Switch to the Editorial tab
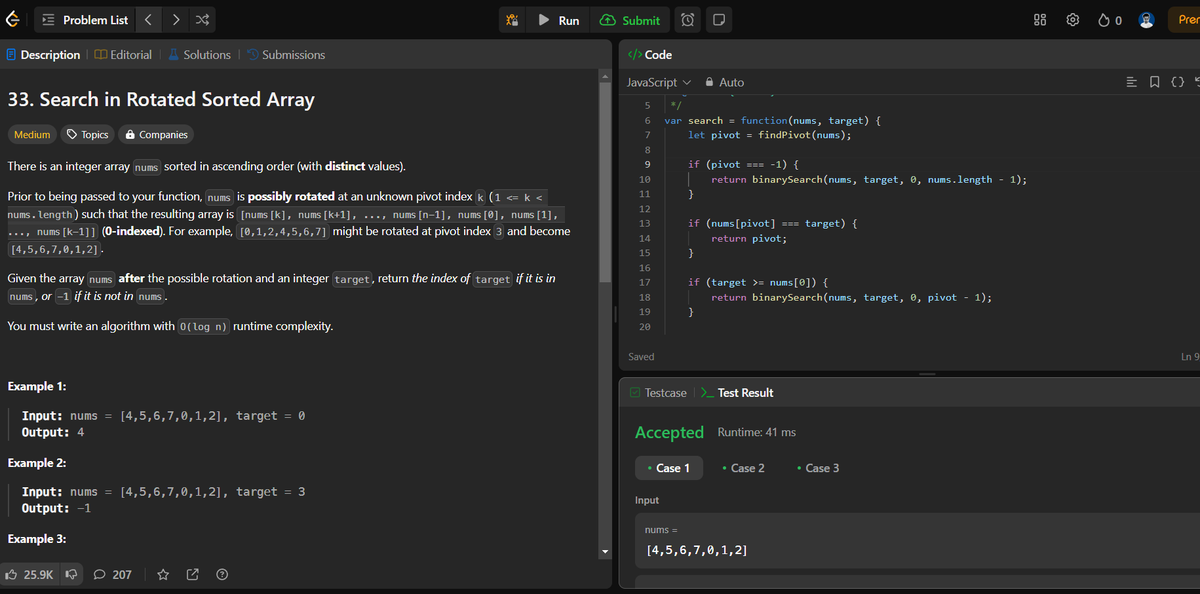 (123, 55)
